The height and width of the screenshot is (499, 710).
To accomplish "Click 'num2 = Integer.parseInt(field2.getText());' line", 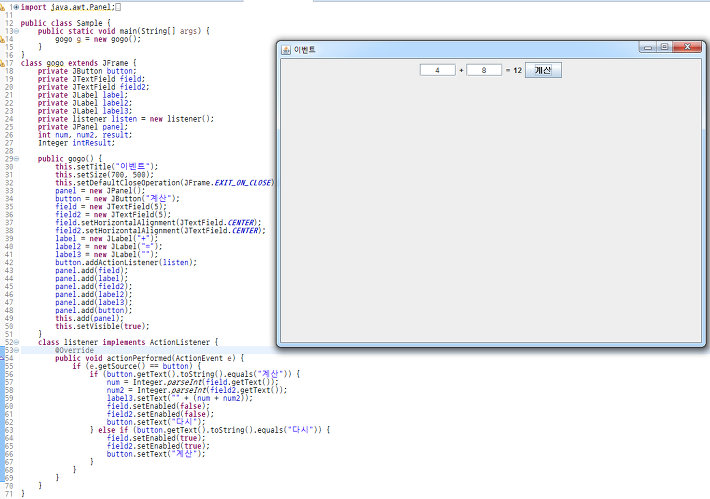I will [x=197, y=390].
